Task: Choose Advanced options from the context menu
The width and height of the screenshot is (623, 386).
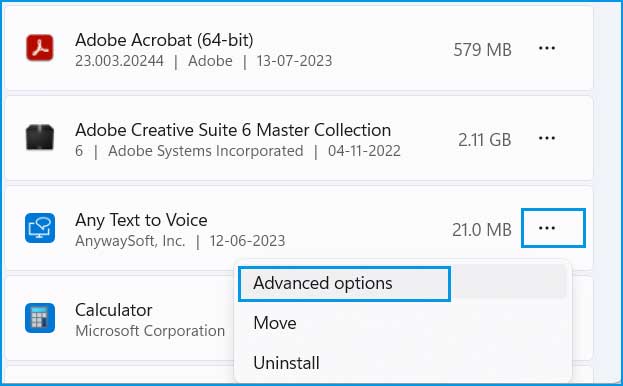Action: click(344, 284)
